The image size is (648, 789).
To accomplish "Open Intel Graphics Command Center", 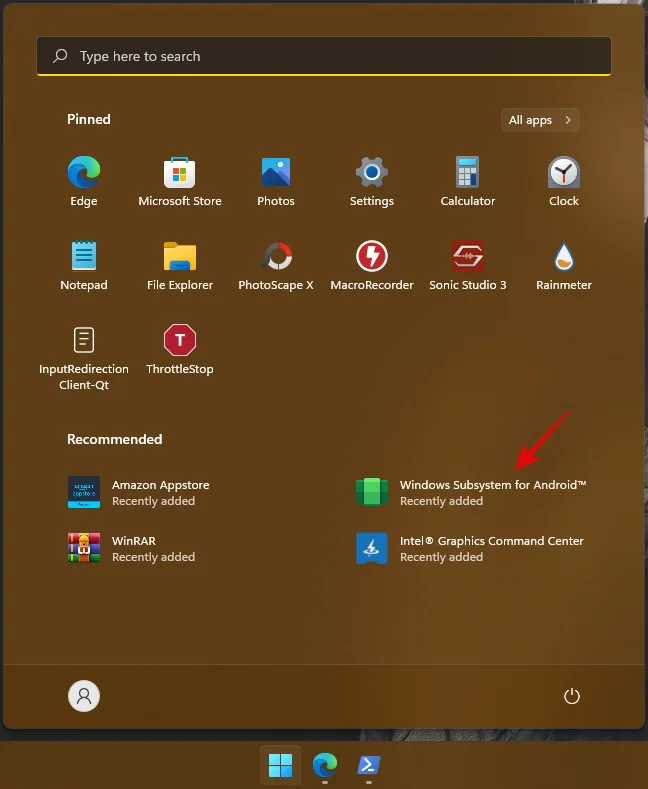I will tap(469, 548).
